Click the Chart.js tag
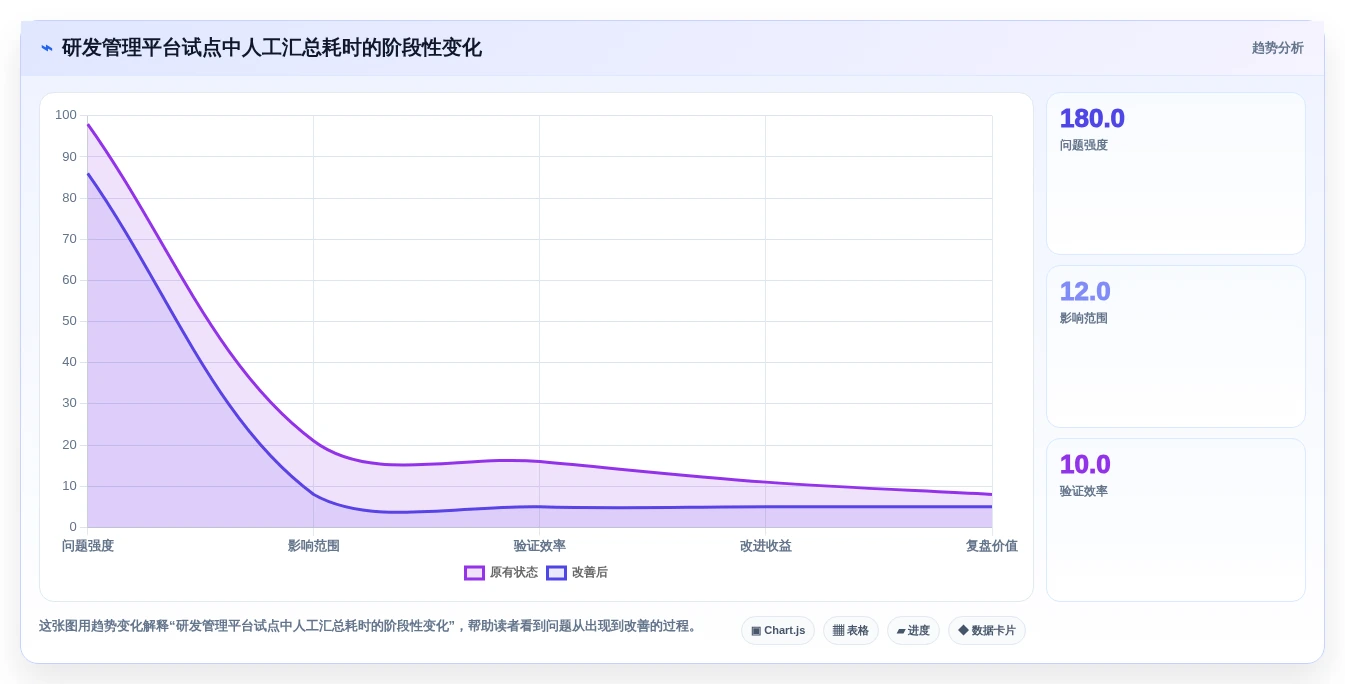This screenshot has width=1345, height=684. [778, 631]
